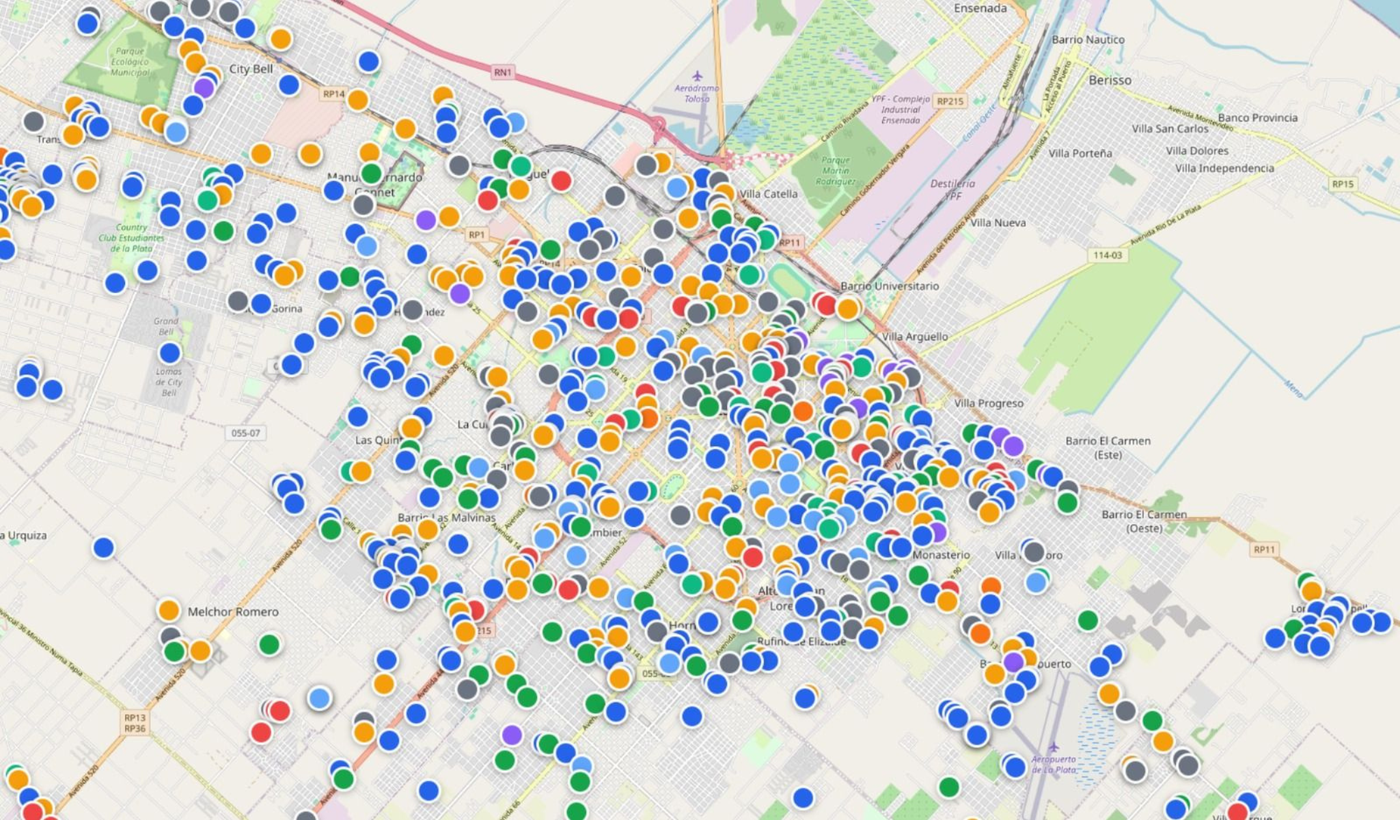Viewport: 1400px width, 820px height.
Task: Click the Aeródromo Tolosa airplane icon
Action: pos(697,76)
